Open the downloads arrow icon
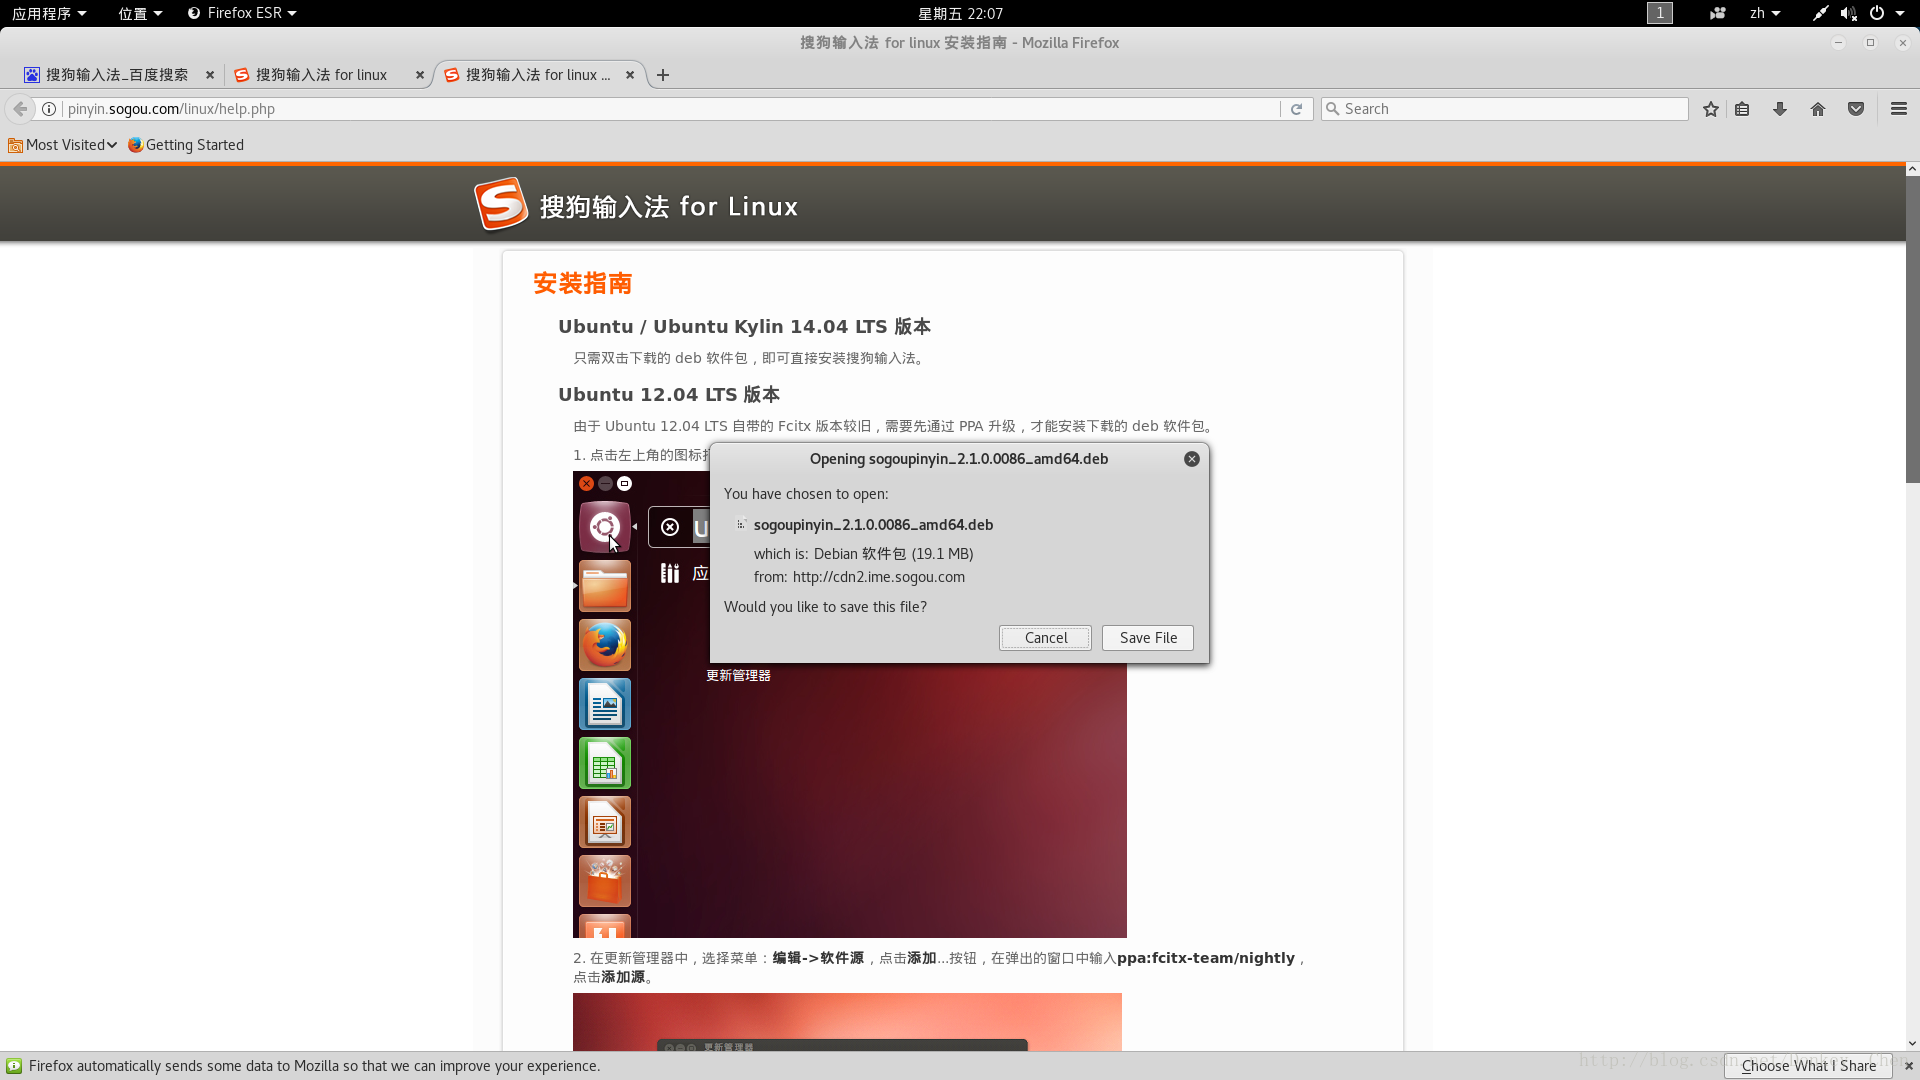The width and height of the screenshot is (1920, 1080). tap(1780, 109)
